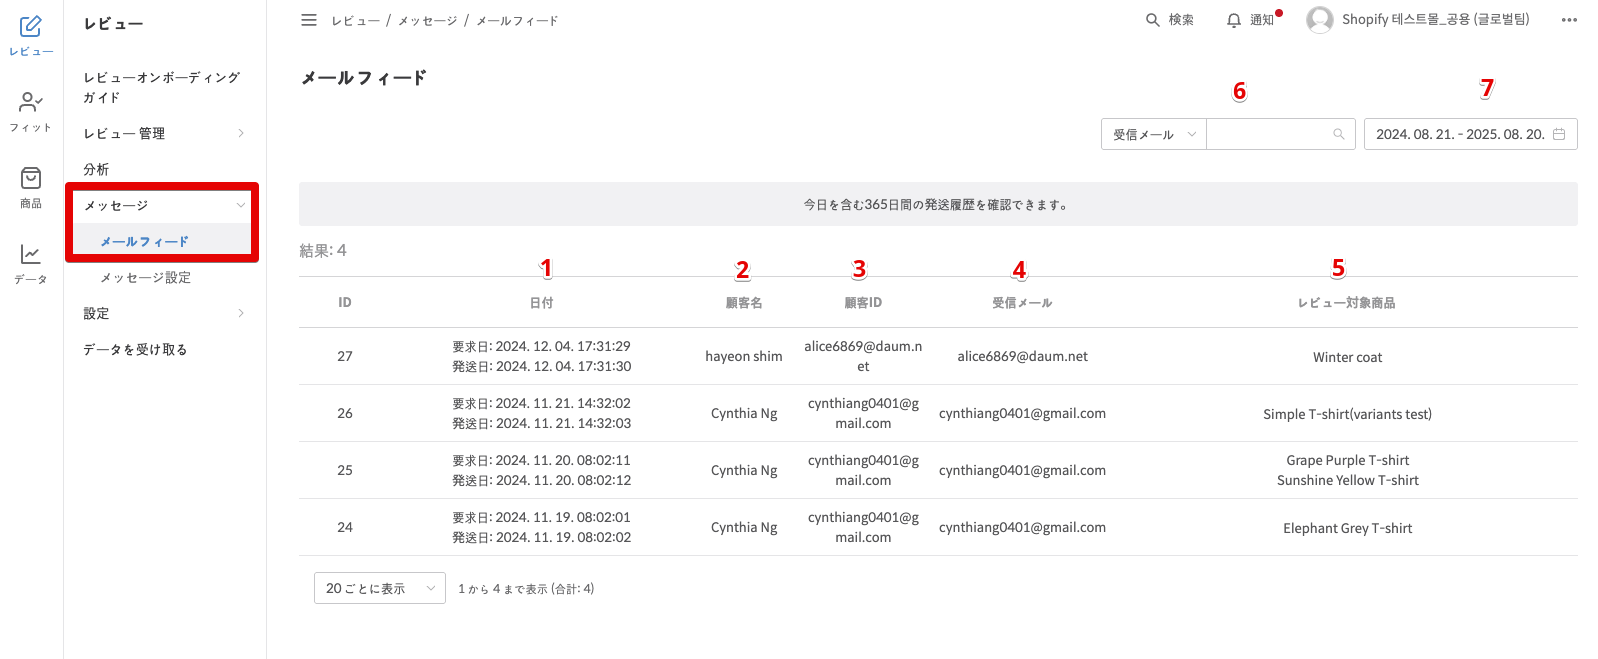Open the three-dot more options menu
1598x659 pixels.
1569,20
